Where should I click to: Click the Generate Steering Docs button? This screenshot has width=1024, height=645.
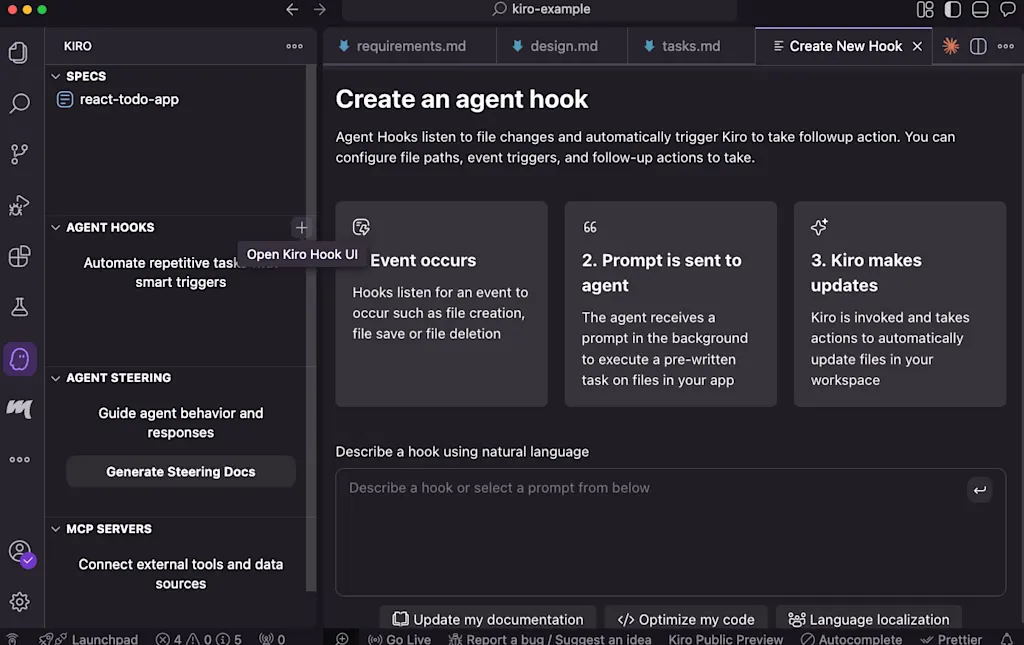click(x=181, y=471)
